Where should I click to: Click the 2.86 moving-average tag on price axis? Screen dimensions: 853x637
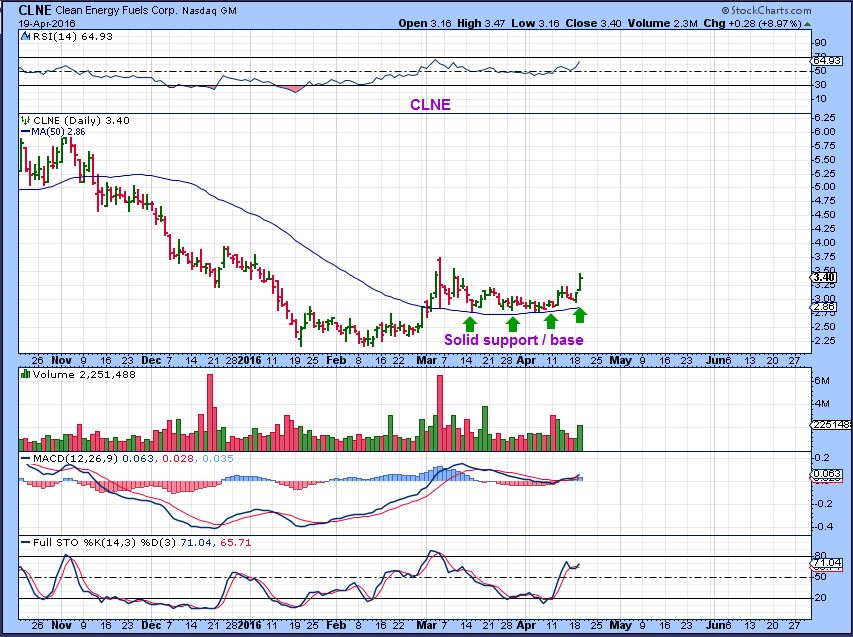(x=825, y=307)
